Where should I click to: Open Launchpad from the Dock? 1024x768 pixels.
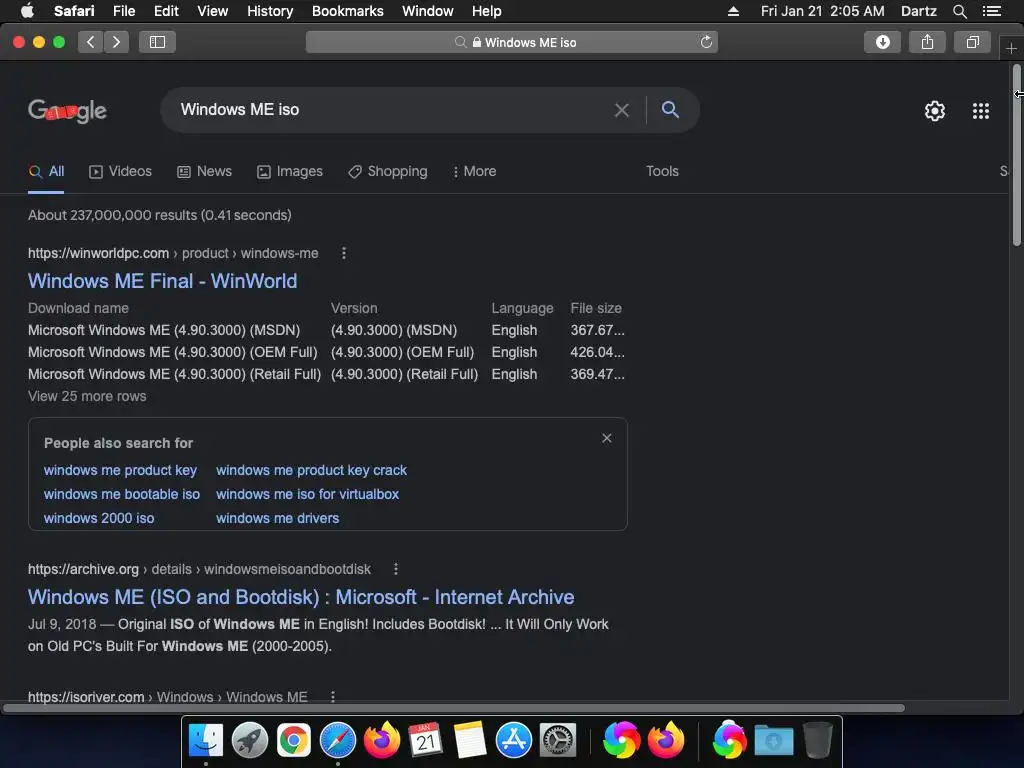249,741
